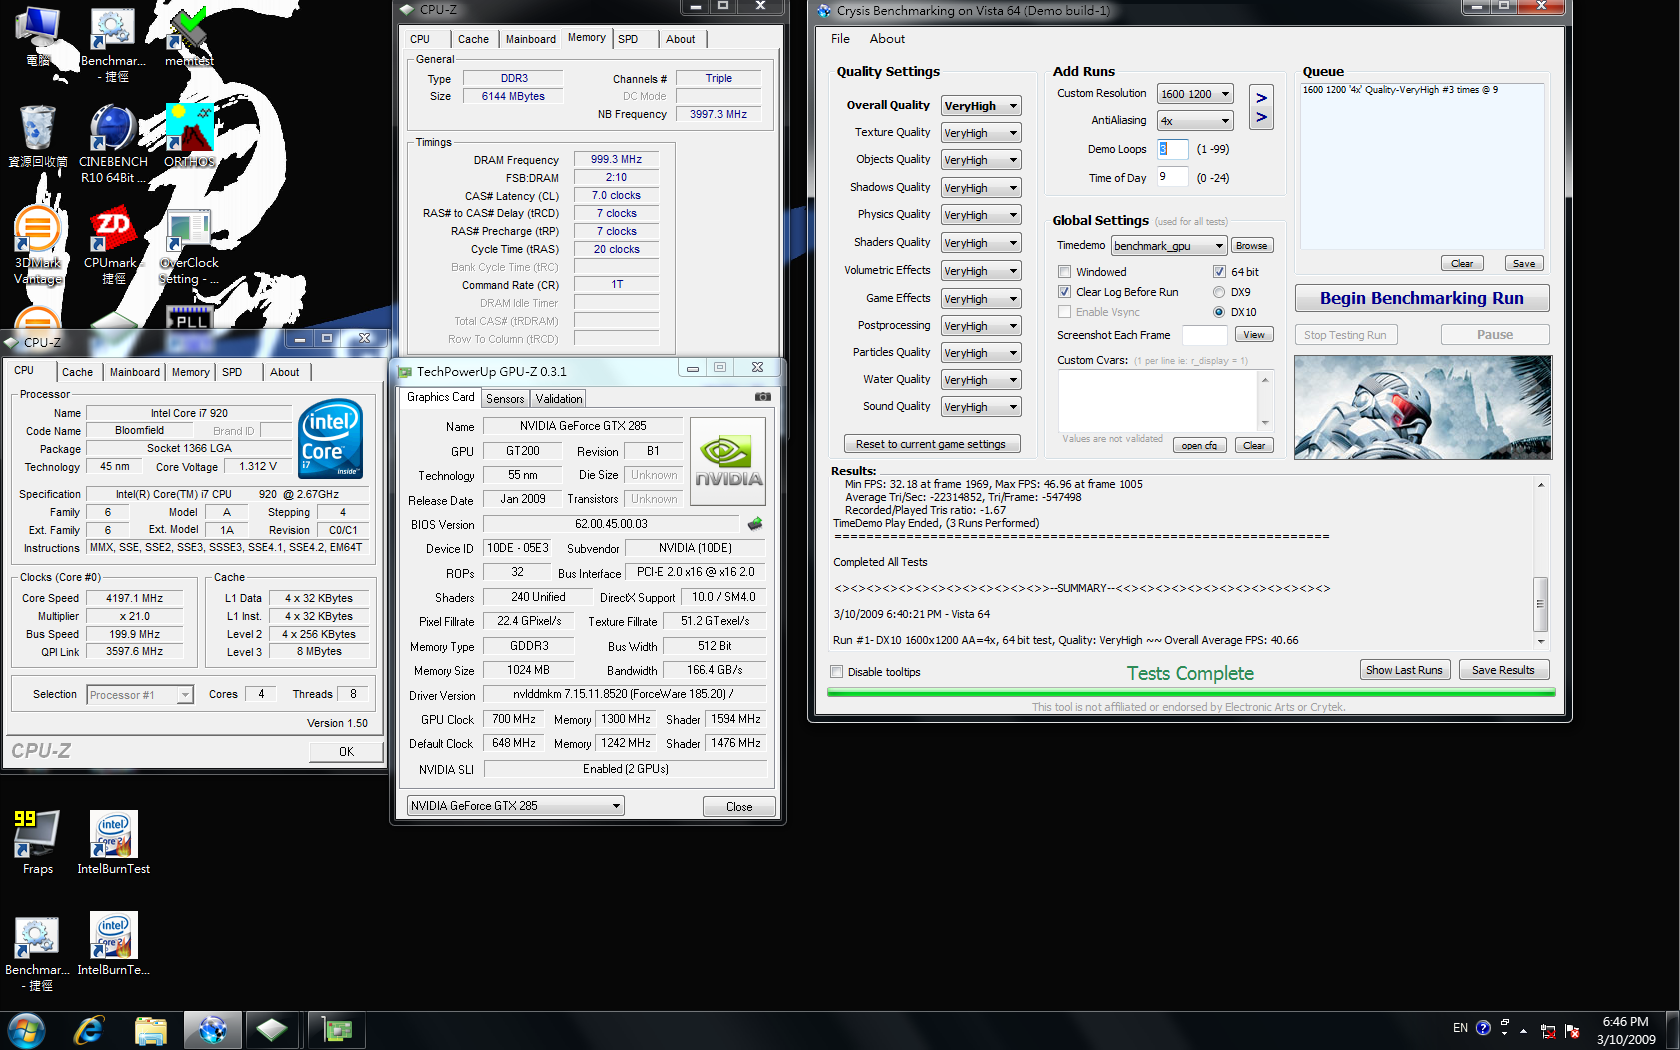The width and height of the screenshot is (1680, 1050).
Task: Toggle Clear Log Before Run checkbox
Action: click(x=1064, y=292)
